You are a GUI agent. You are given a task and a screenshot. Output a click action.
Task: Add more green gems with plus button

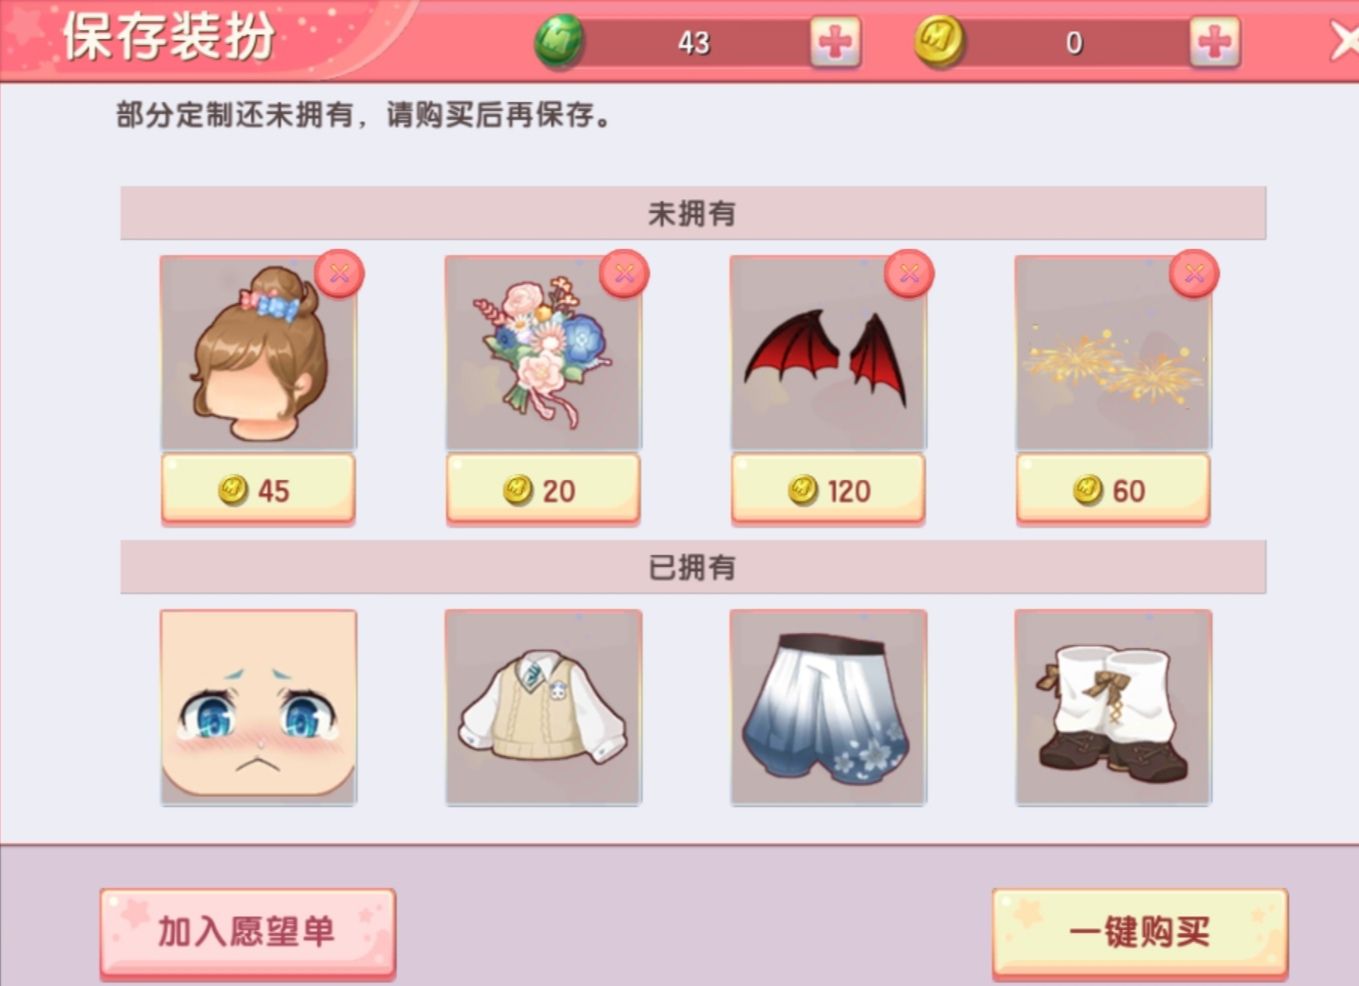(835, 42)
